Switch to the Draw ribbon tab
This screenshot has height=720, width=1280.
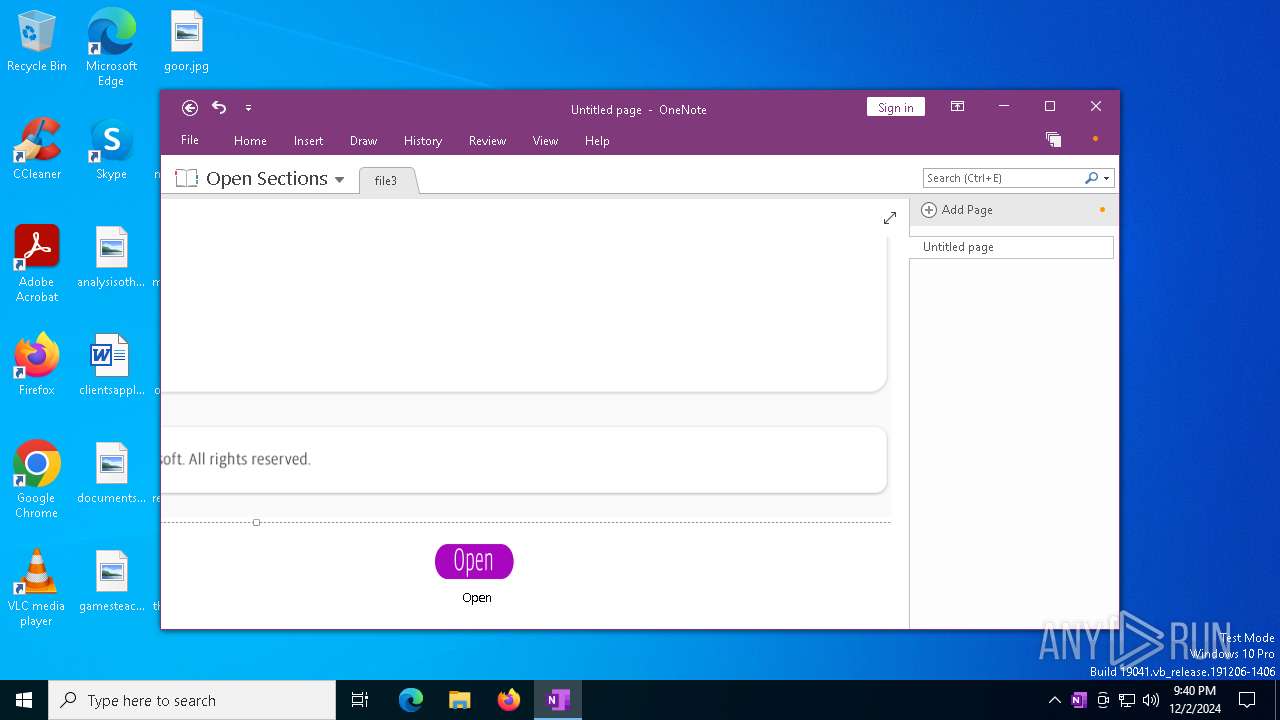[x=363, y=141]
